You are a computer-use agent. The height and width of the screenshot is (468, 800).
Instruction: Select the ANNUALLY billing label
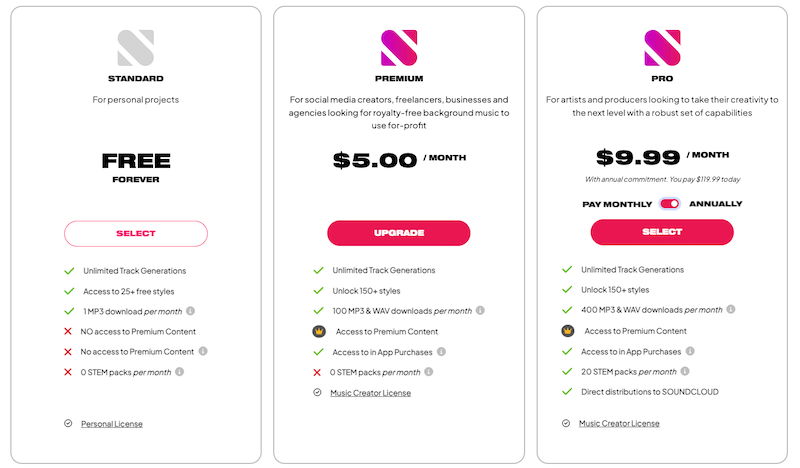pyautogui.click(x=715, y=204)
